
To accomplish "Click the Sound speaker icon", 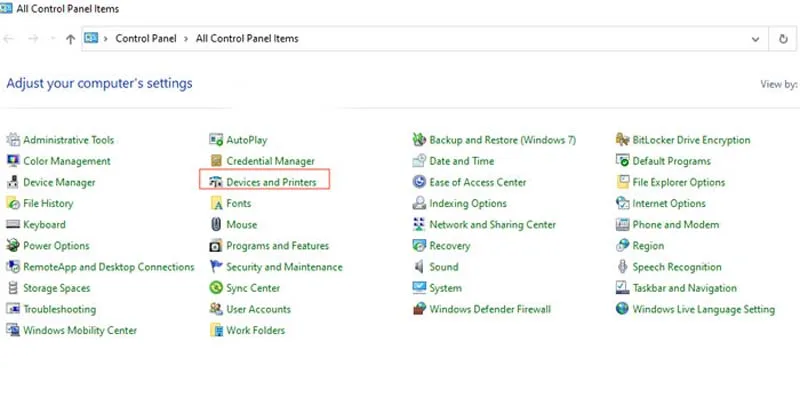I will click(x=419, y=267).
